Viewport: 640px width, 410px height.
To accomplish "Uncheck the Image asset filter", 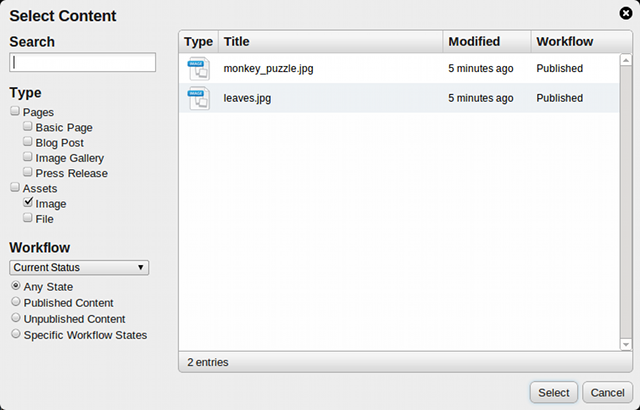I will [28, 203].
